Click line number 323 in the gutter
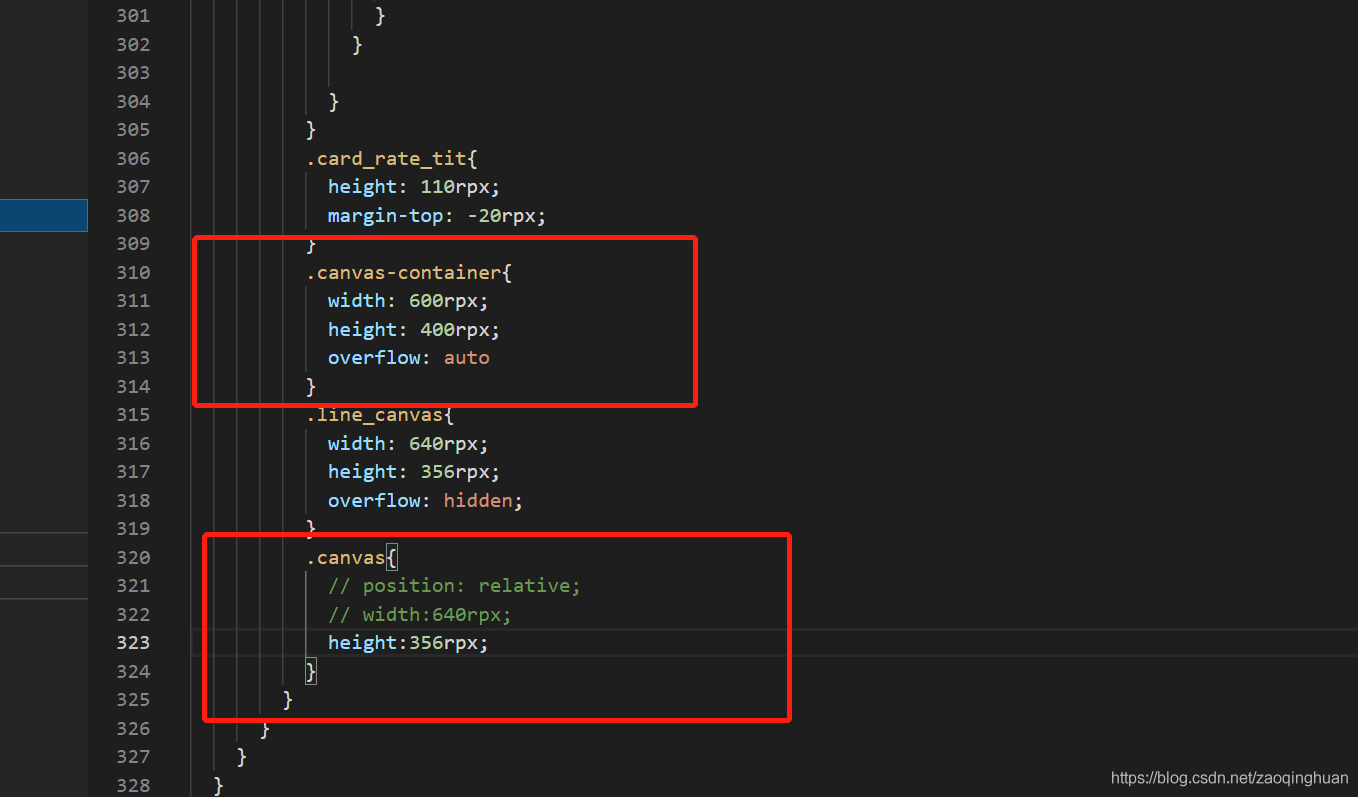Image resolution: width=1358 pixels, height=797 pixels. pos(133,642)
